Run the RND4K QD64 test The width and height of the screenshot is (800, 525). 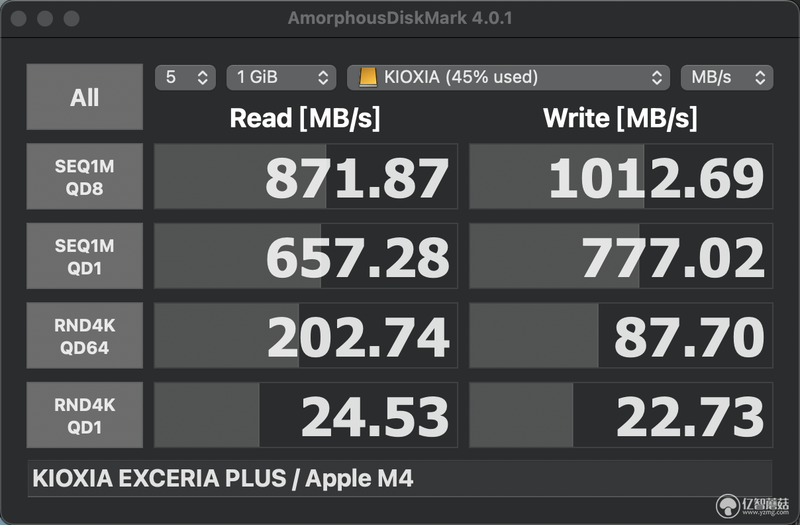coord(85,336)
